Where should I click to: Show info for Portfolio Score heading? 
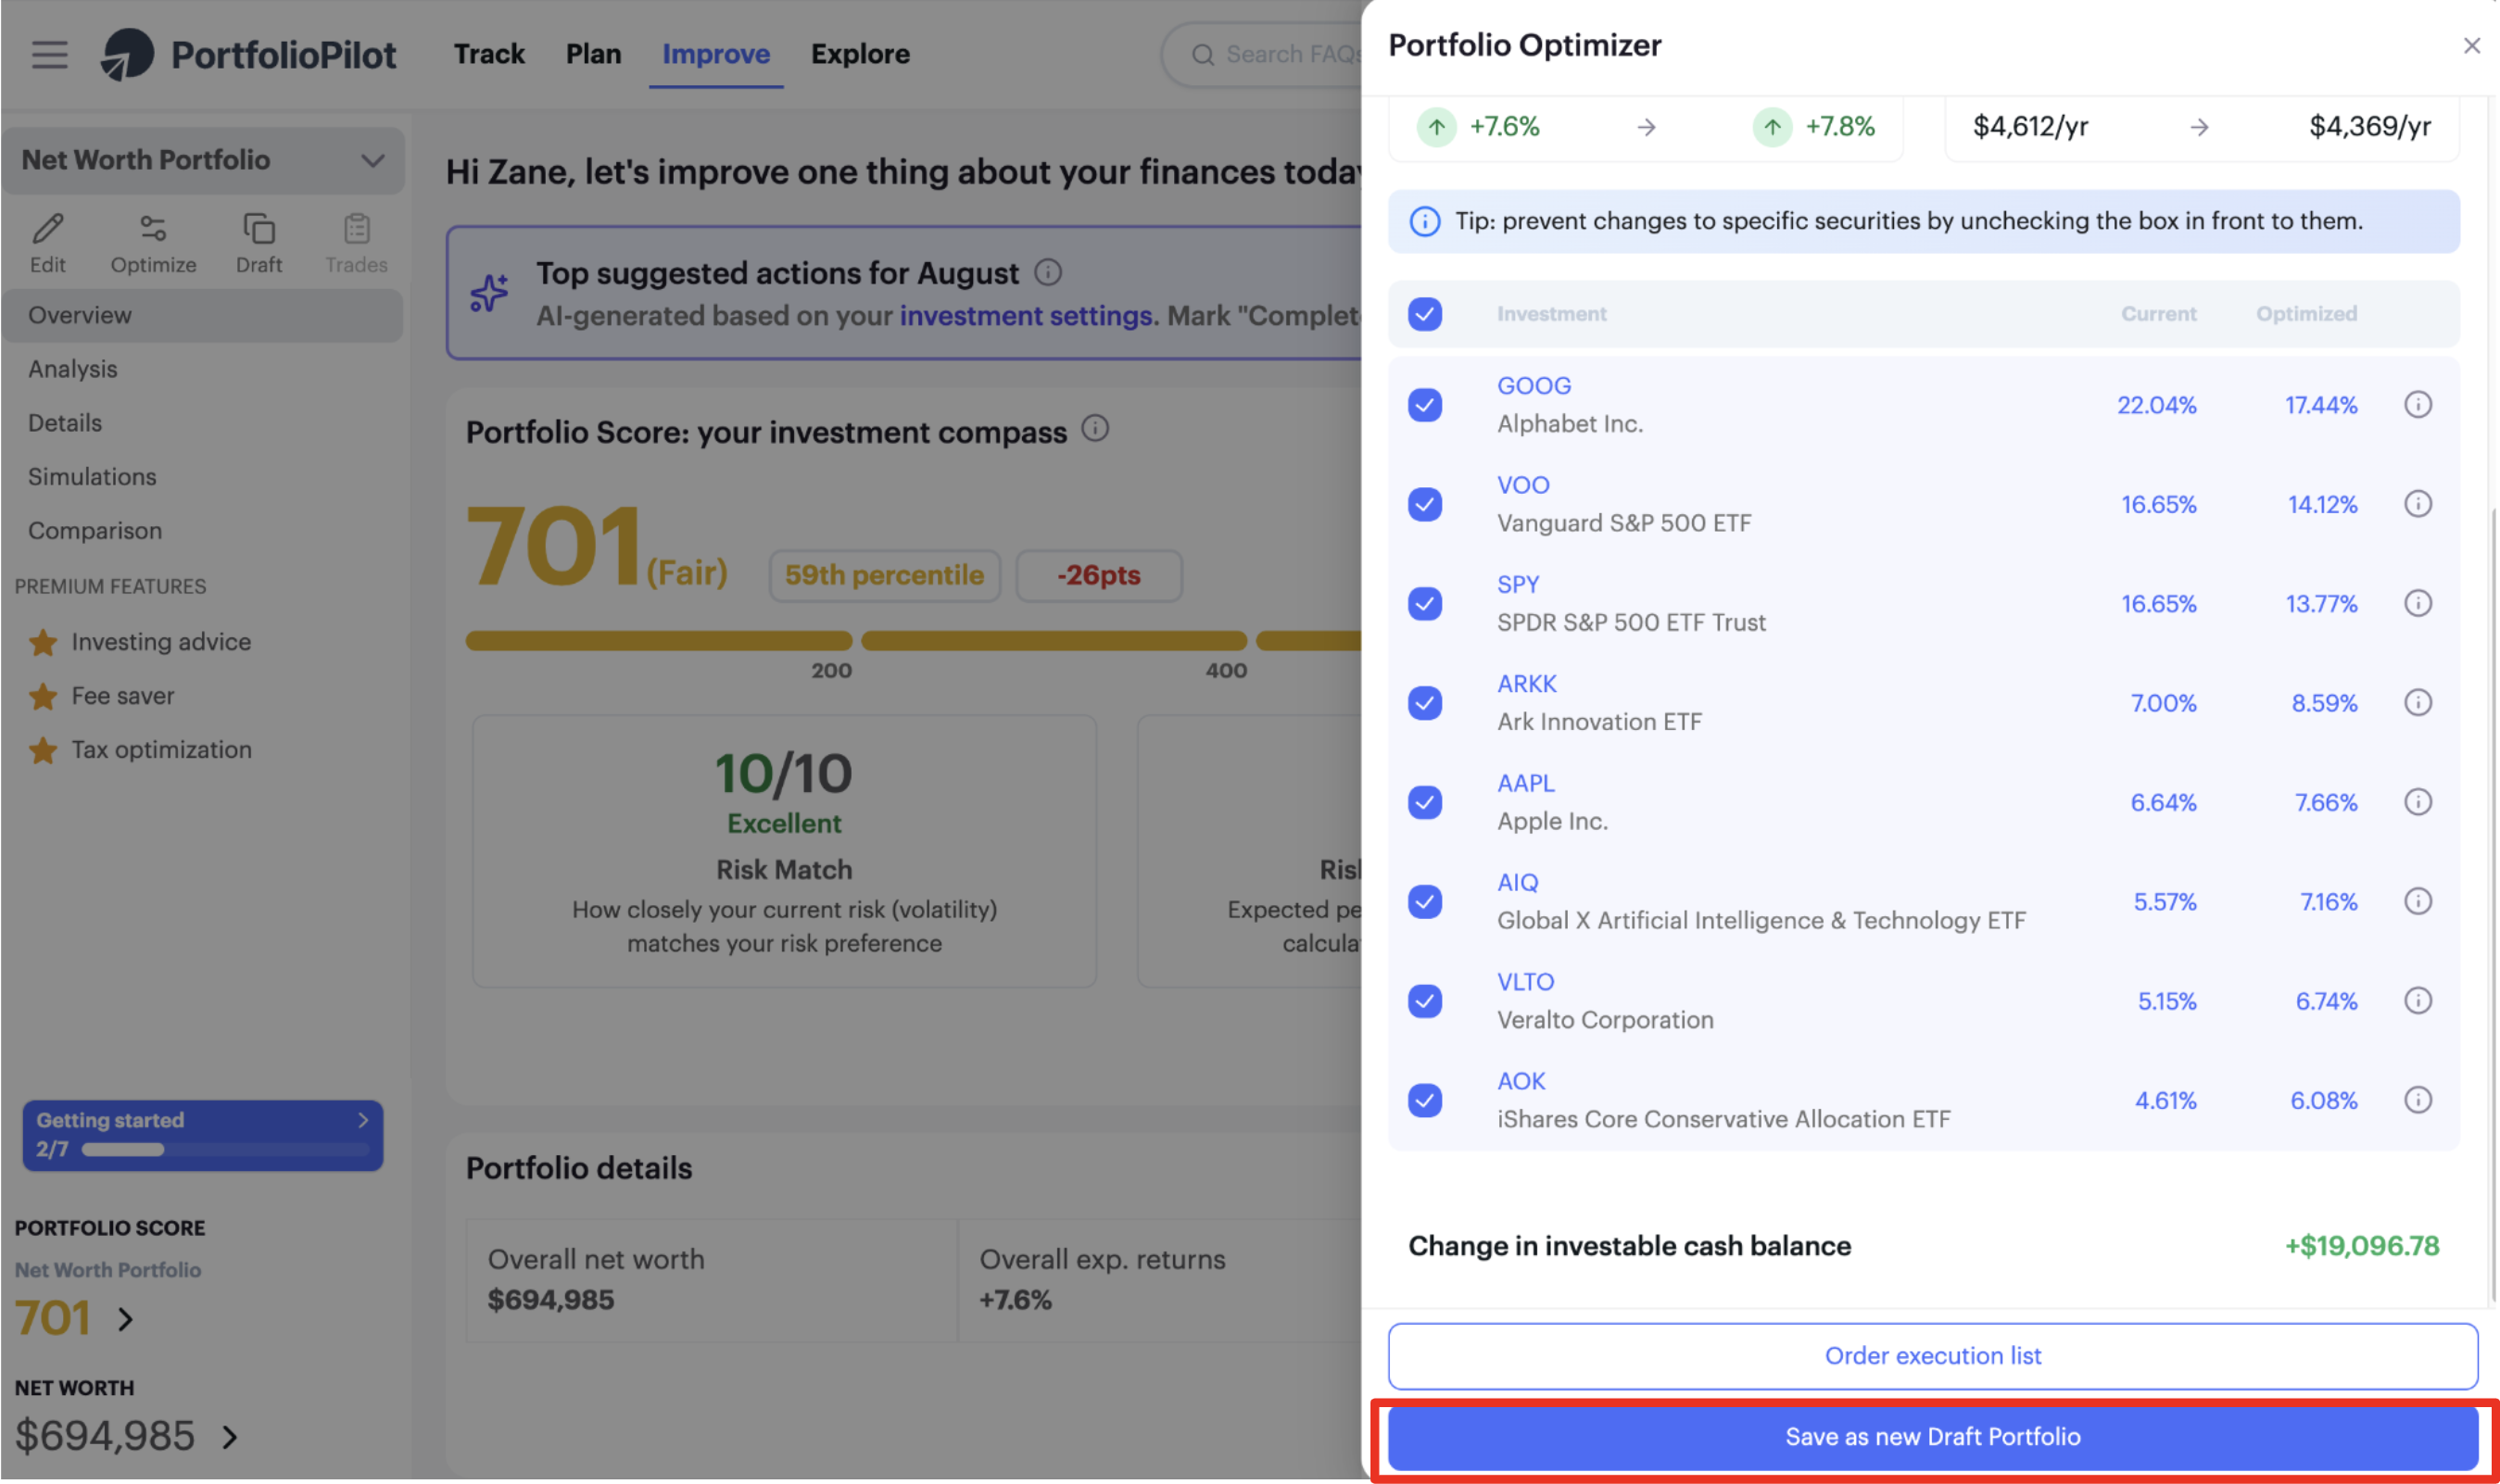pos(1096,429)
